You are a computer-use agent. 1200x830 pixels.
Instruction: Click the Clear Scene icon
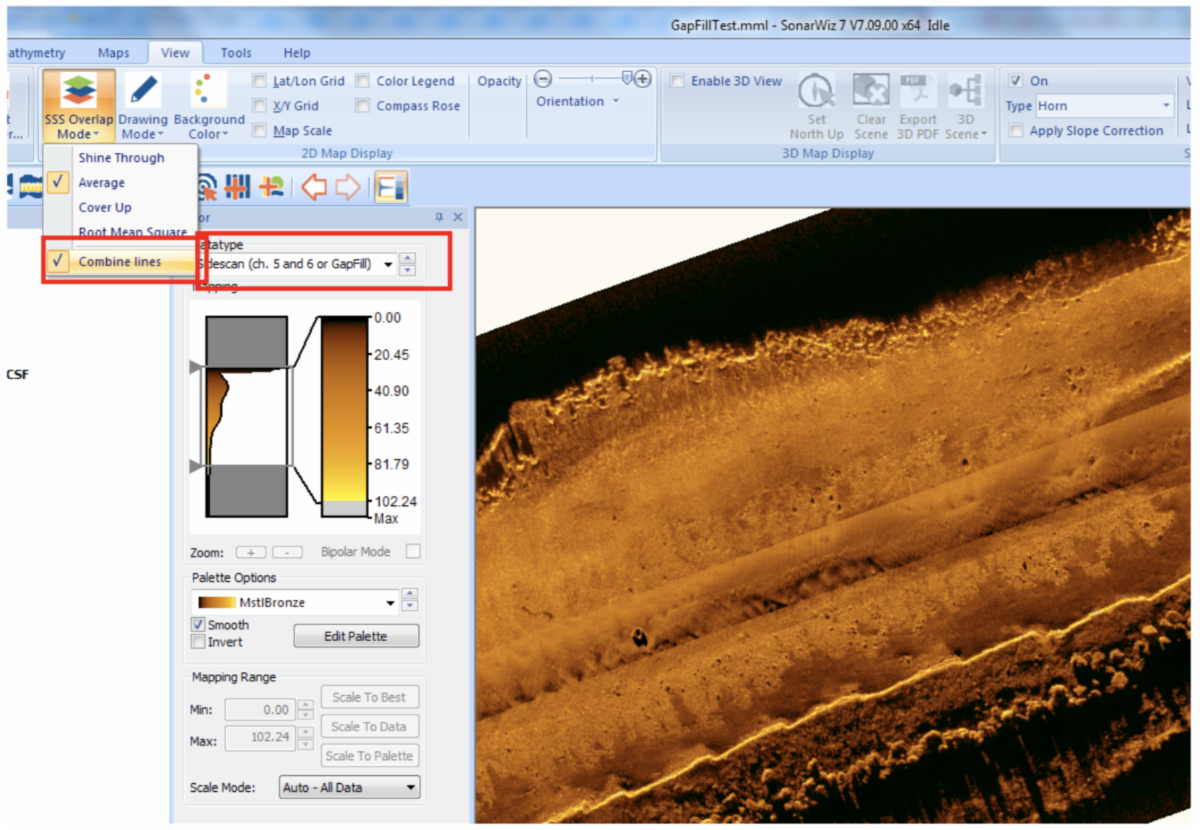click(x=870, y=92)
